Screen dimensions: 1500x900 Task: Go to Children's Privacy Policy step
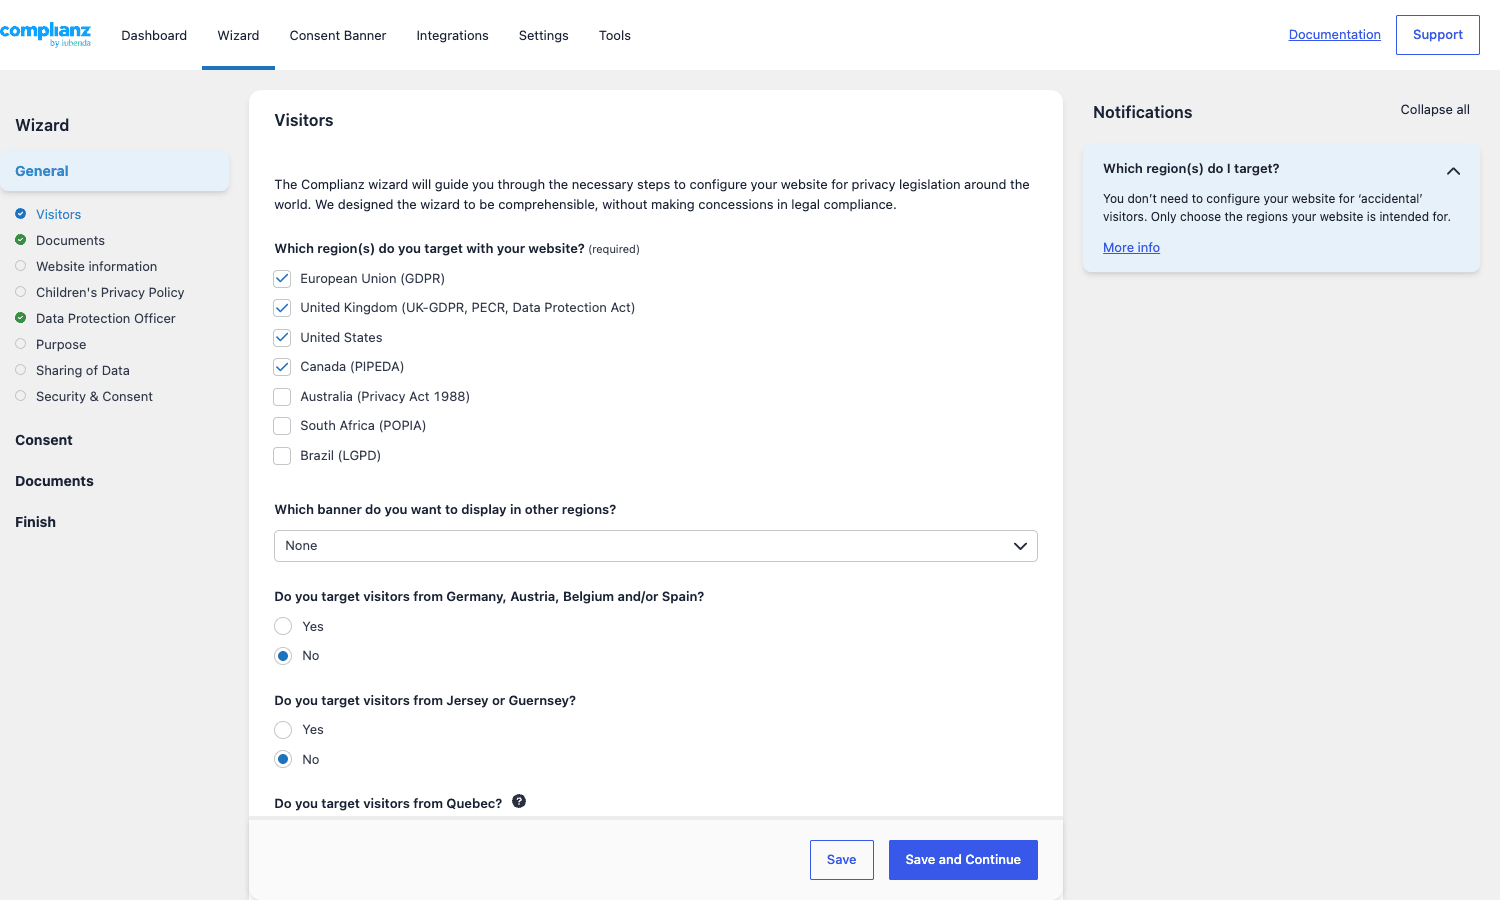(110, 292)
